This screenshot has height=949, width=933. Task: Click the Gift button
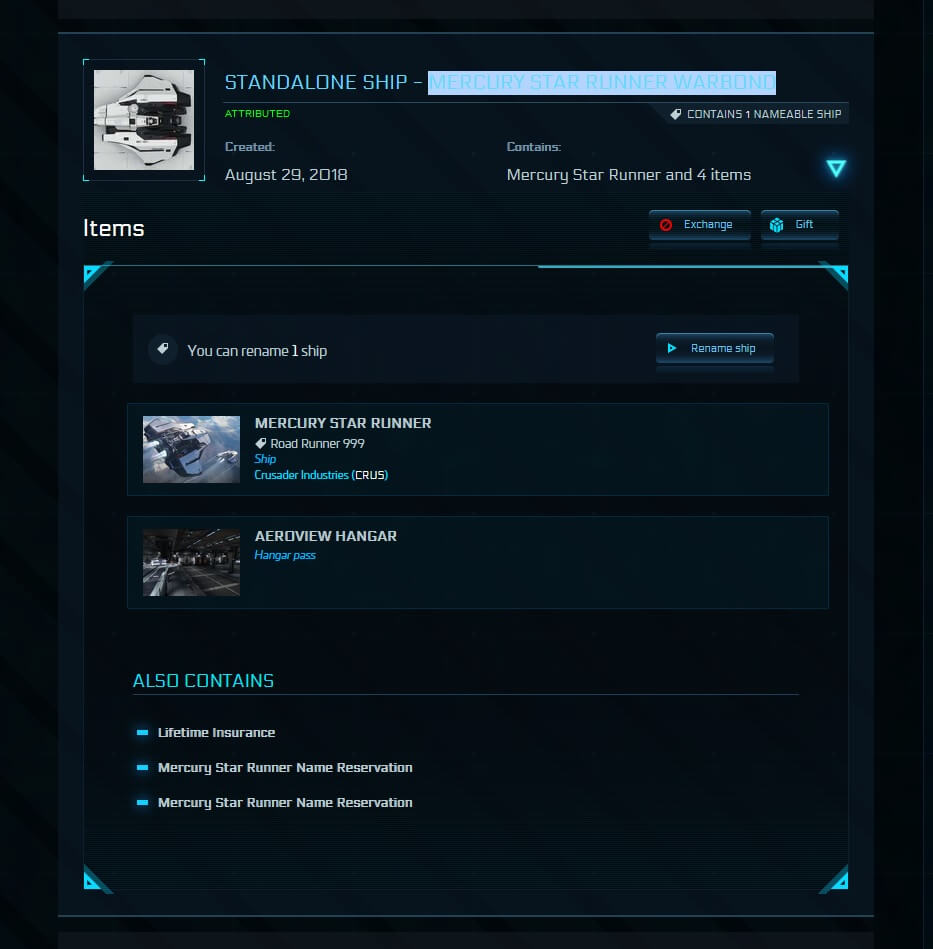[799, 225]
